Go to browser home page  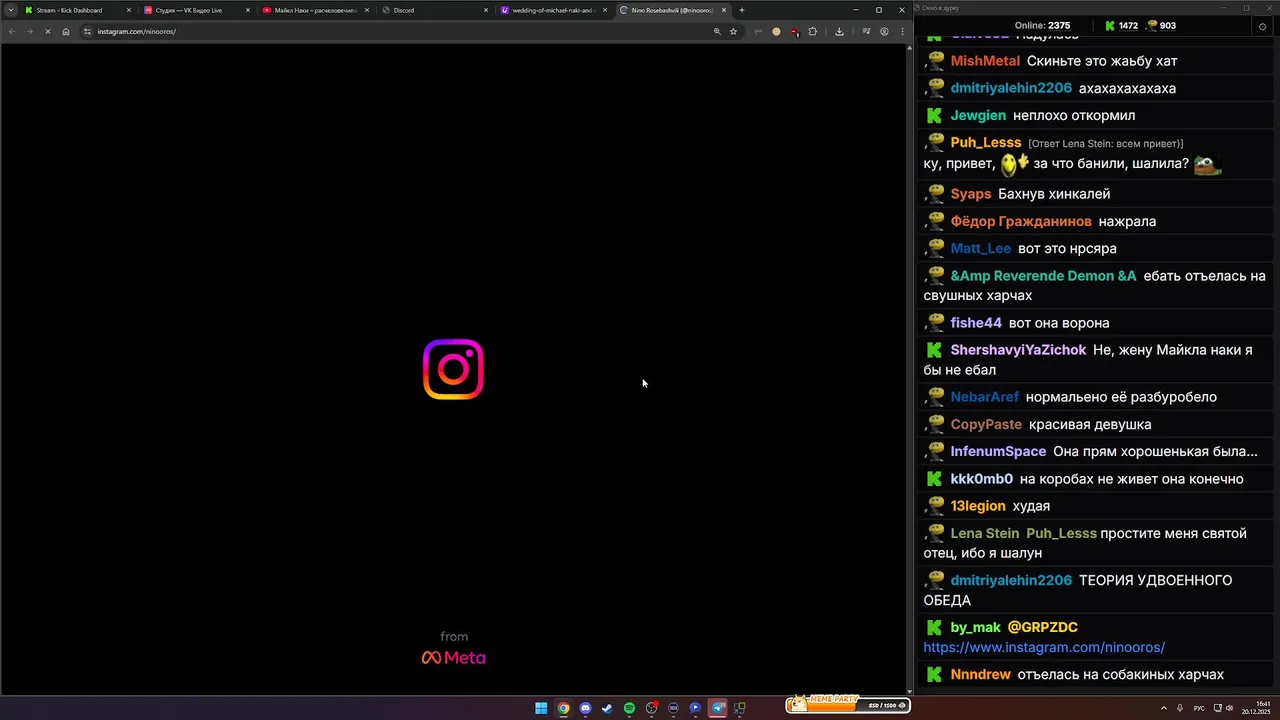coord(66,31)
